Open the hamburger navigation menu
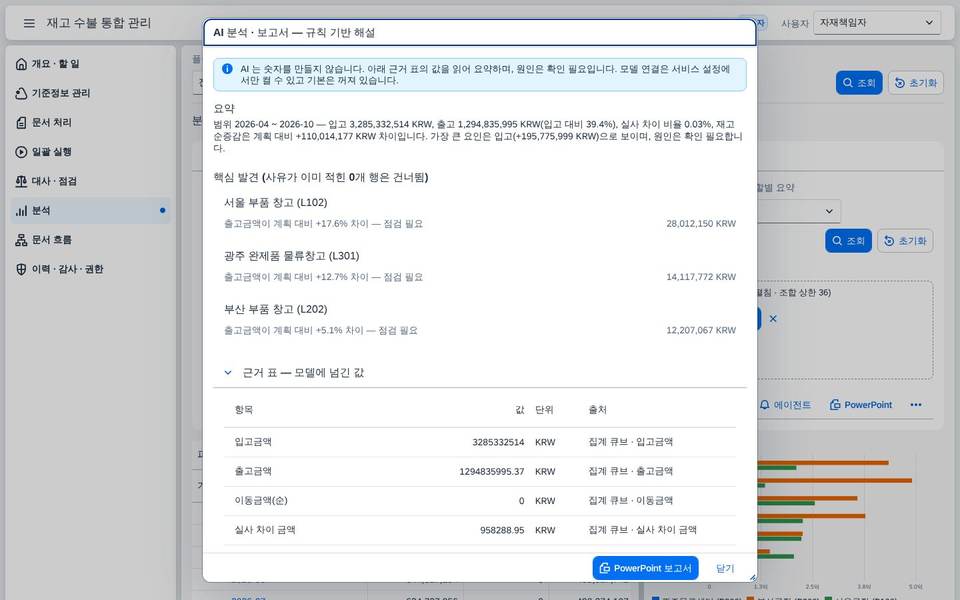960x600 pixels. pyautogui.click(x=29, y=23)
